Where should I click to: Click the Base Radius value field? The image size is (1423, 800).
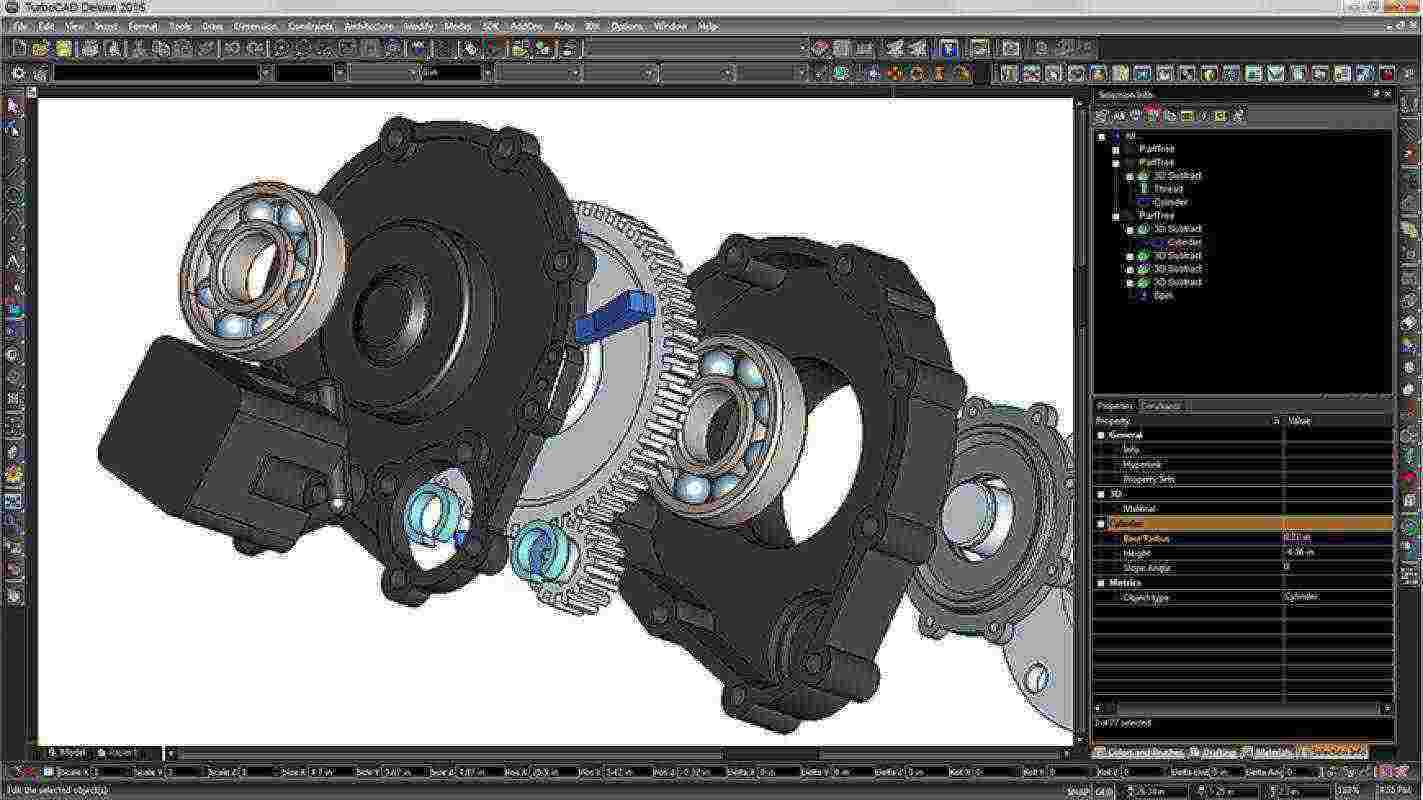tap(1320, 538)
